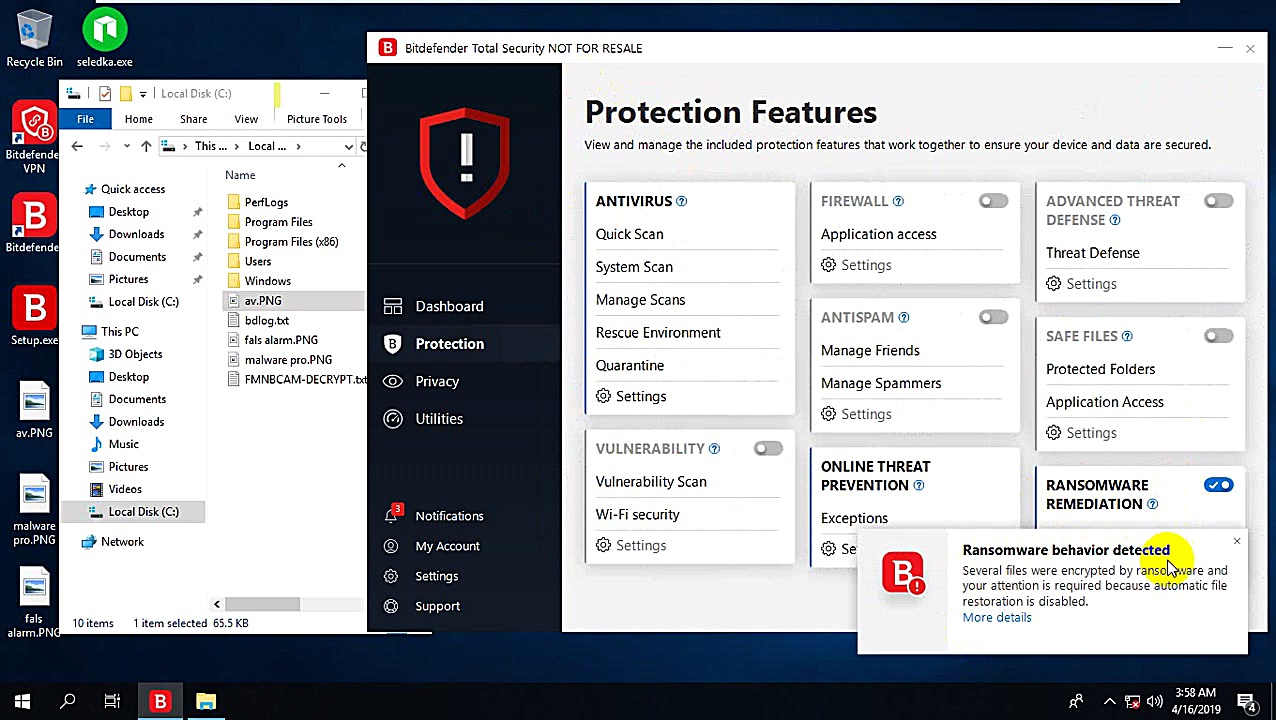
Task: Open More details in ransomware notification
Action: pyautogui.click(x=997, y=617)
